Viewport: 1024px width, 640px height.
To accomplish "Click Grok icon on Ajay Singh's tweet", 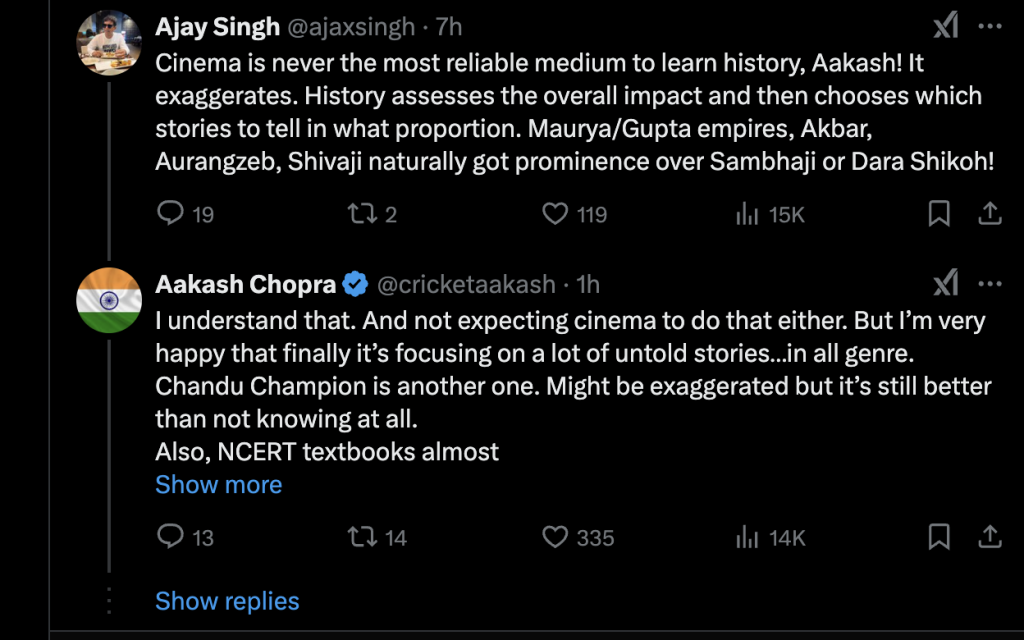I will 945,27.
